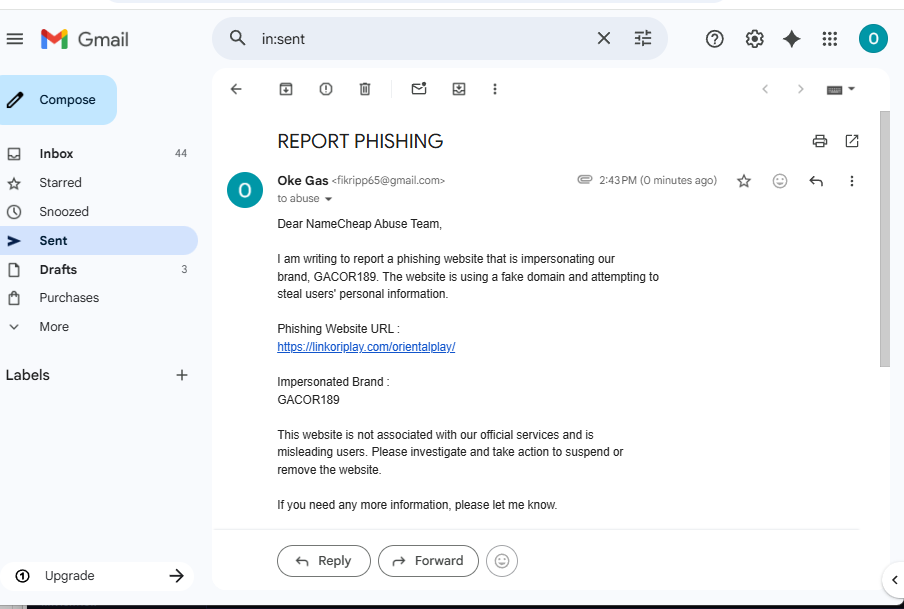The width and height of the screenshot is (904, 609).
Task: Open the Starred folder
Action: (x=98, y=183)
